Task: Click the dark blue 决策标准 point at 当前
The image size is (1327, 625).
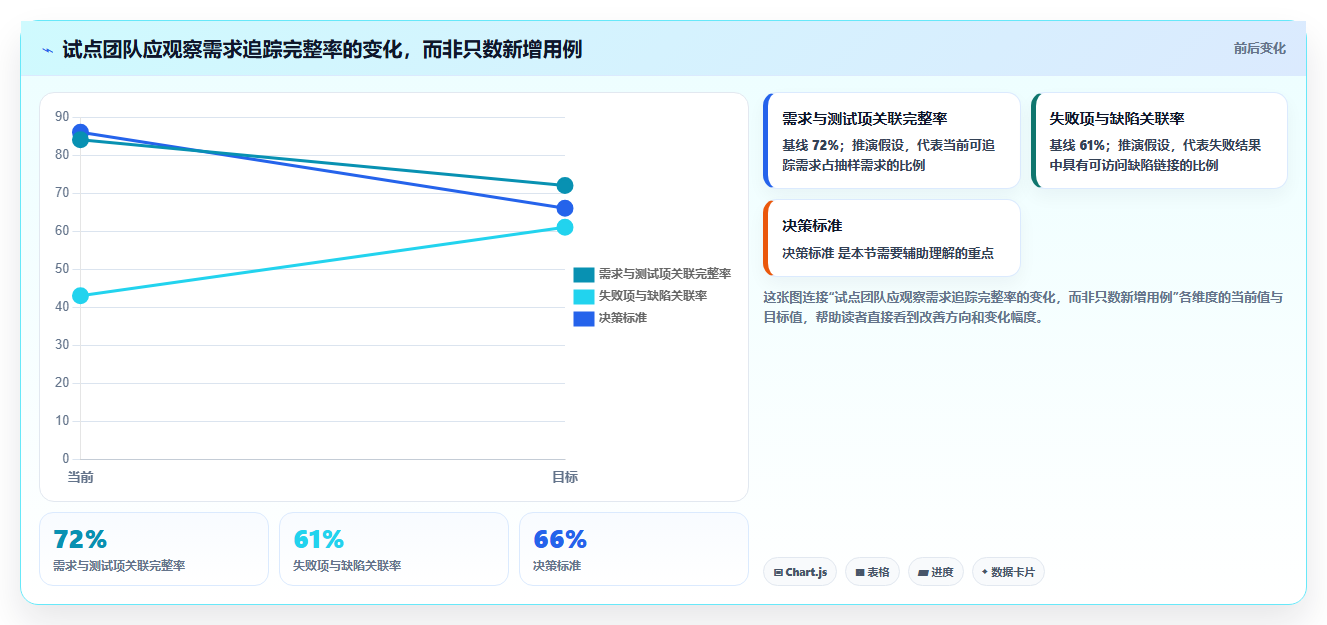Action: tap(80, 131)
